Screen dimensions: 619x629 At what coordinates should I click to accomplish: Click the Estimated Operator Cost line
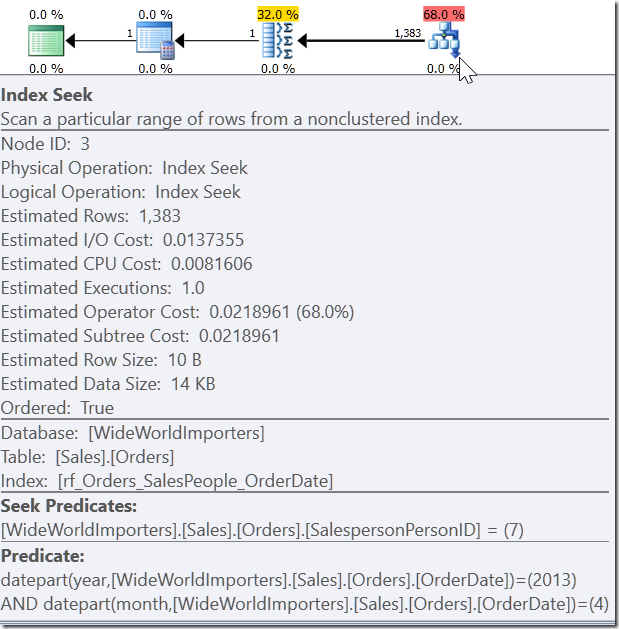177,312
